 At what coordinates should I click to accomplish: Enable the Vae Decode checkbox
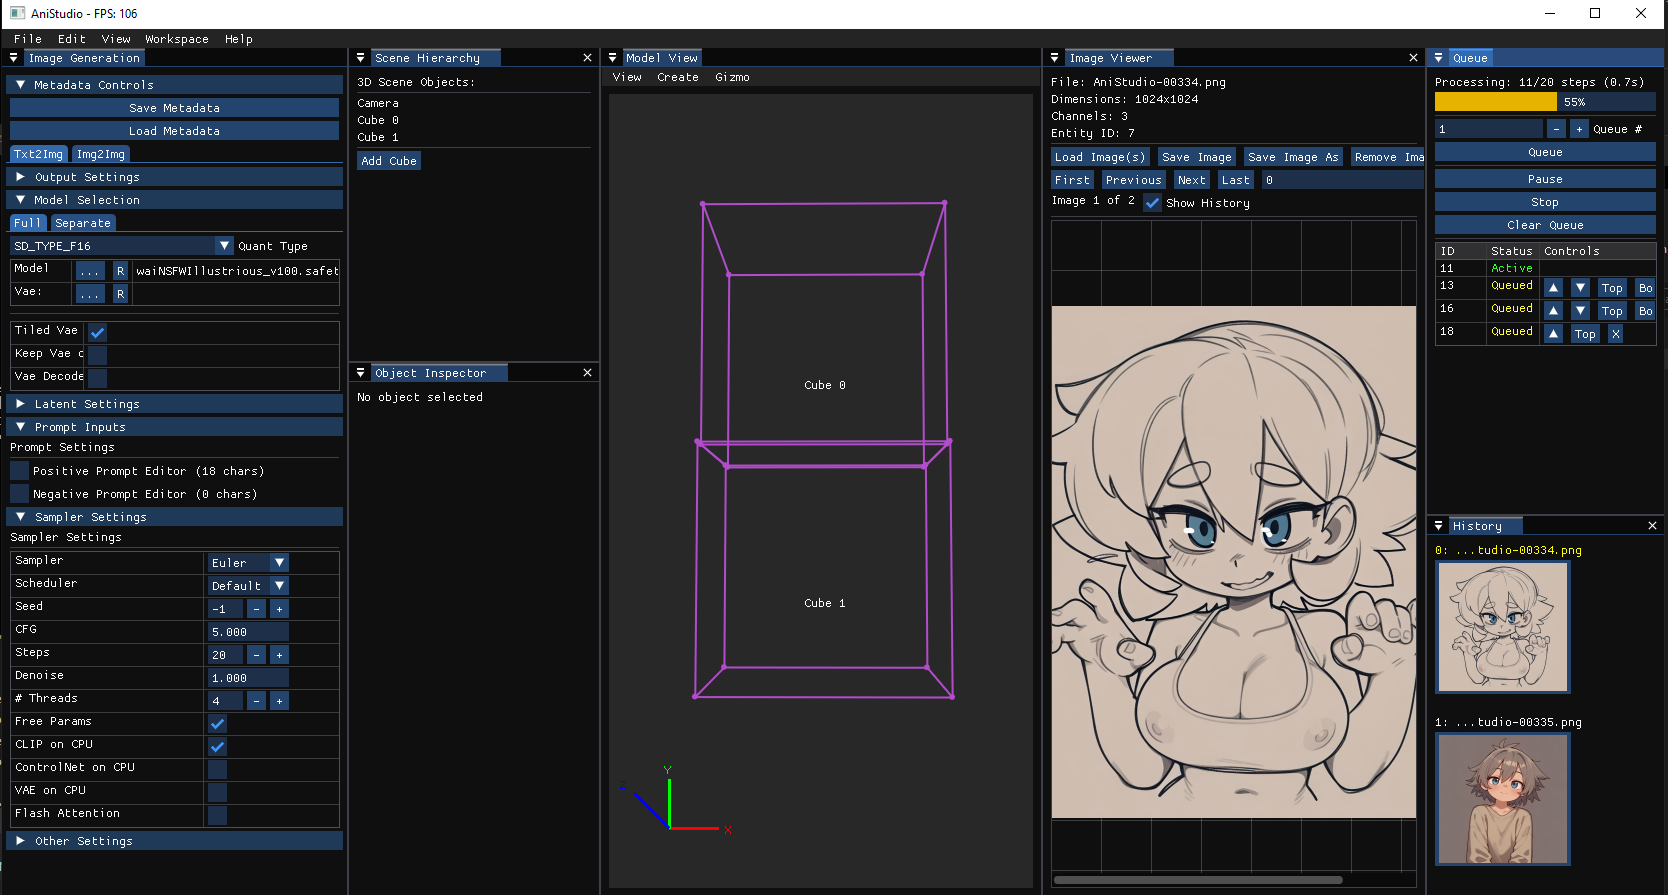(x=97, y=378)
